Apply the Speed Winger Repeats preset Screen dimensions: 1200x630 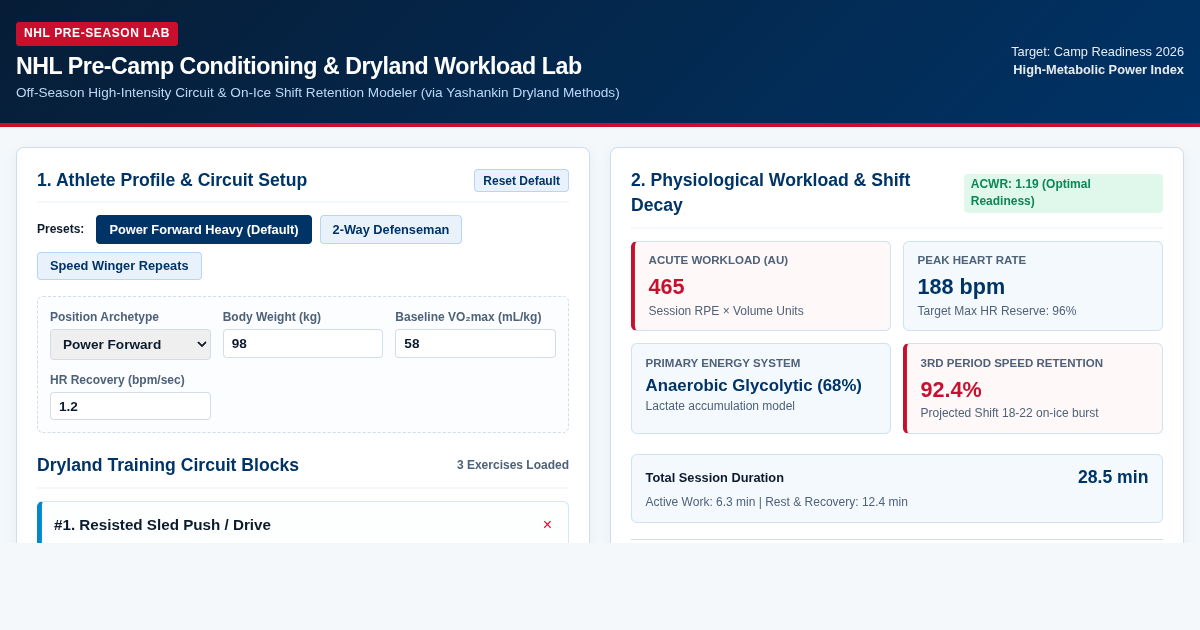pyautogui.click(x=119, y=266)
